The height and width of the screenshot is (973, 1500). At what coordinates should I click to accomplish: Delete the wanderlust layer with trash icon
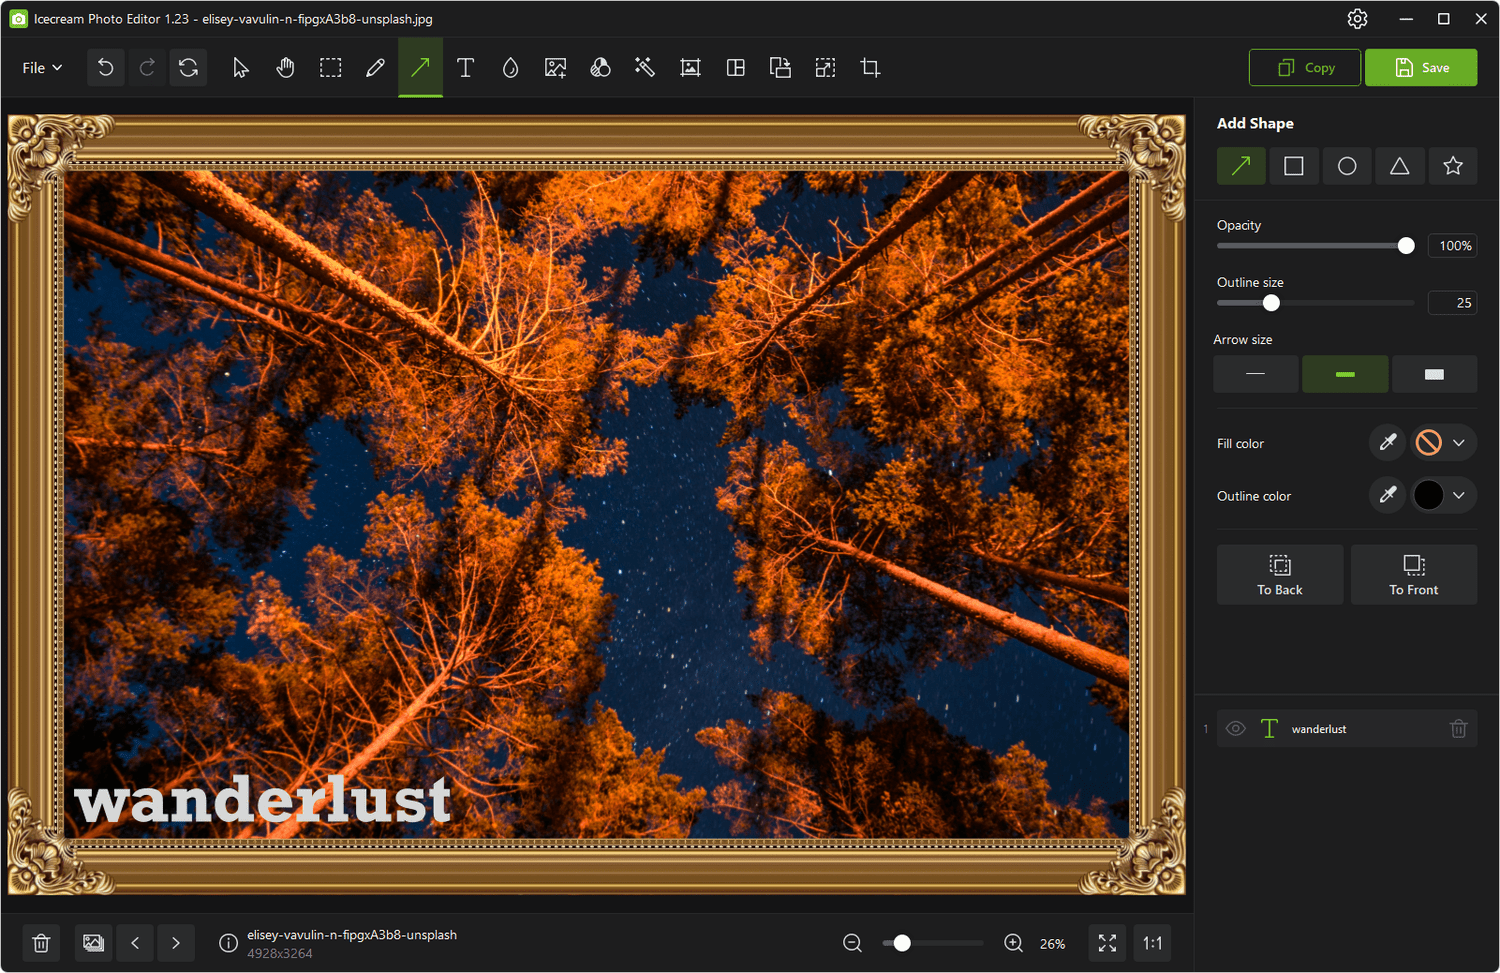(1458, 728)
